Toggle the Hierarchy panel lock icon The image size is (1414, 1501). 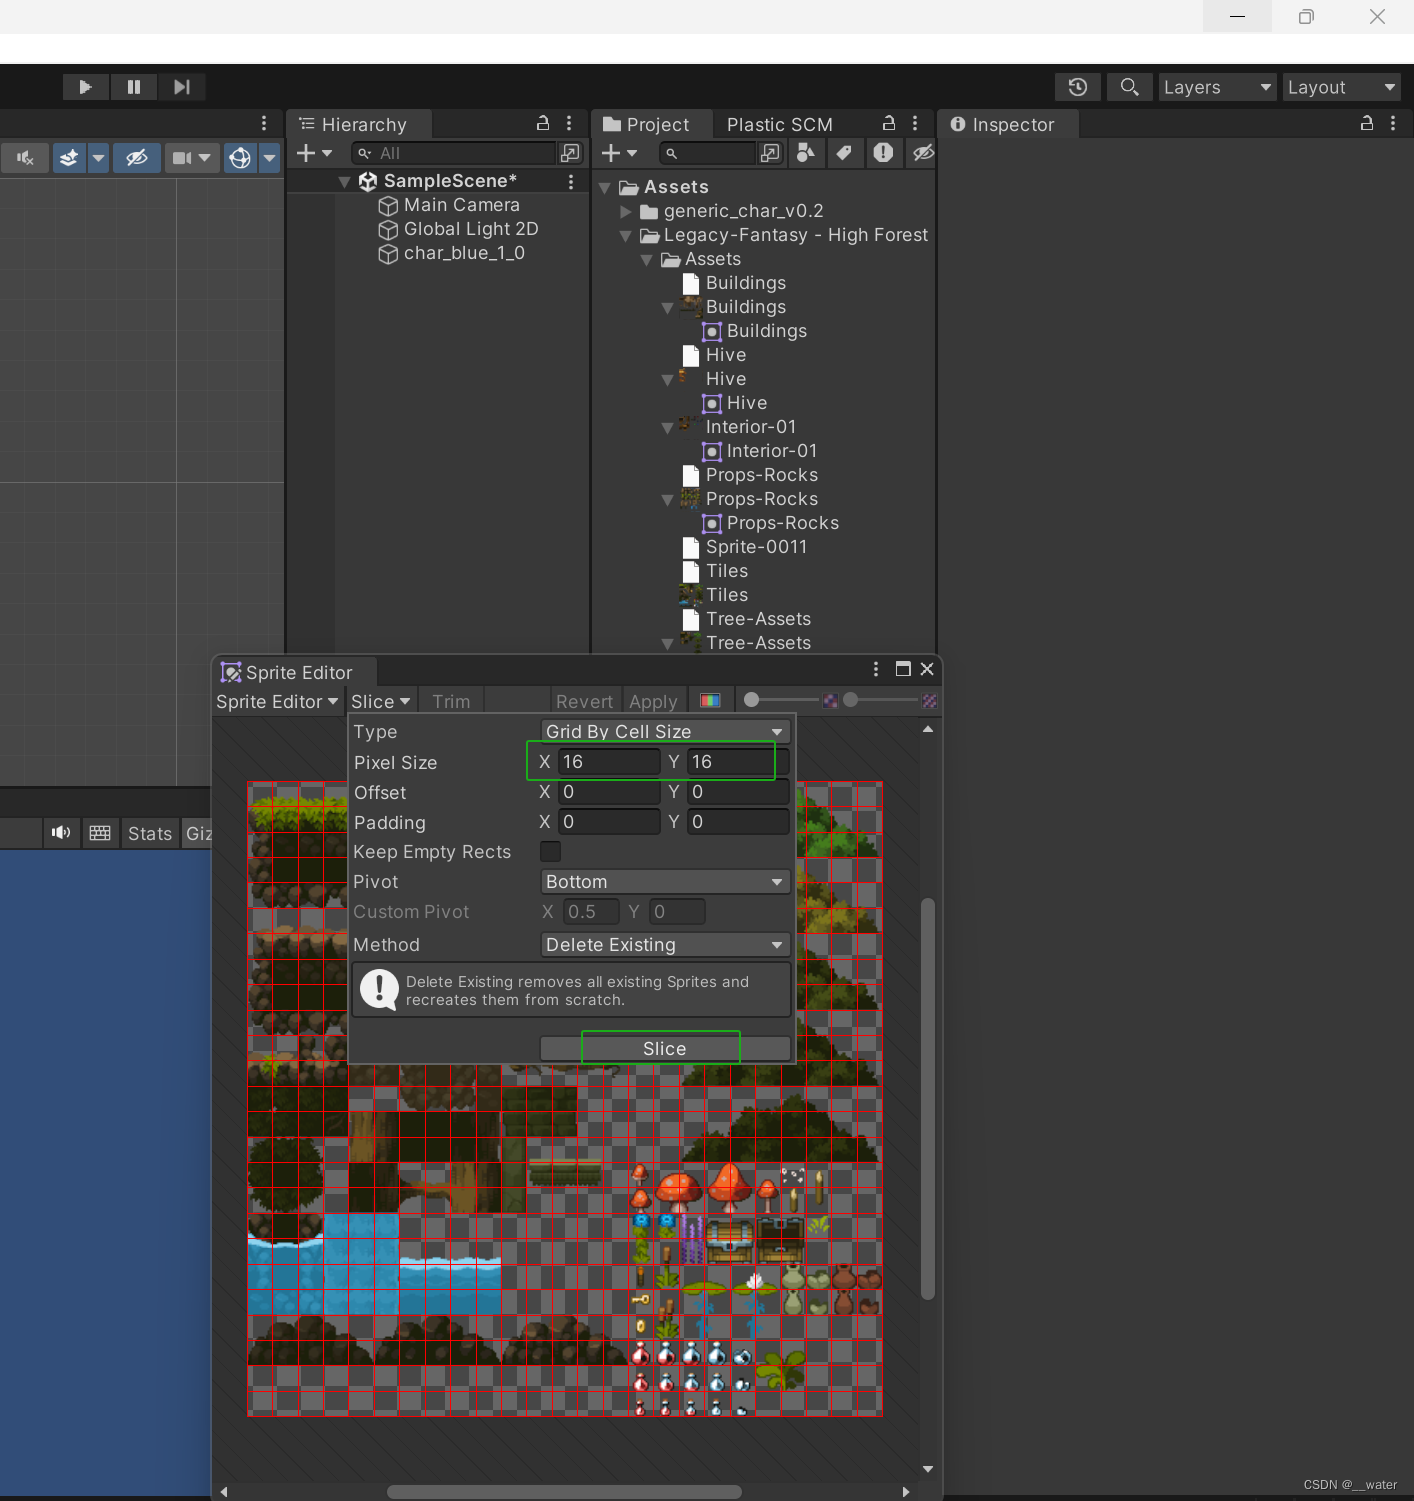[x=542, y=123]
